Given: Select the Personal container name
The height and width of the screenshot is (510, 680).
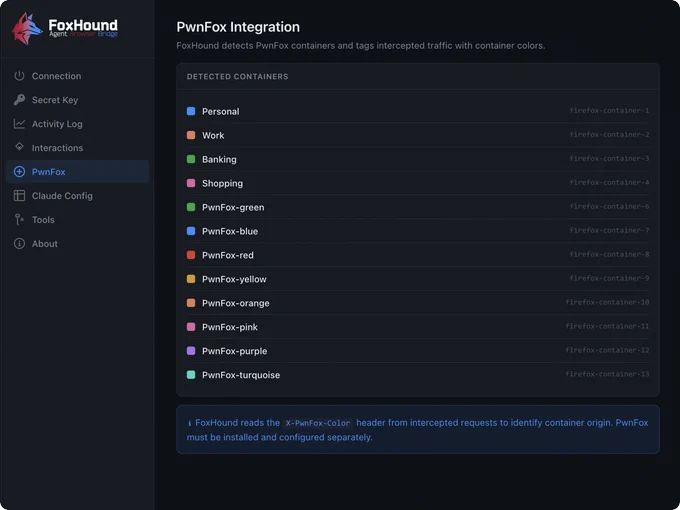Looking at the screenshot, I should (x=220, y=111).
